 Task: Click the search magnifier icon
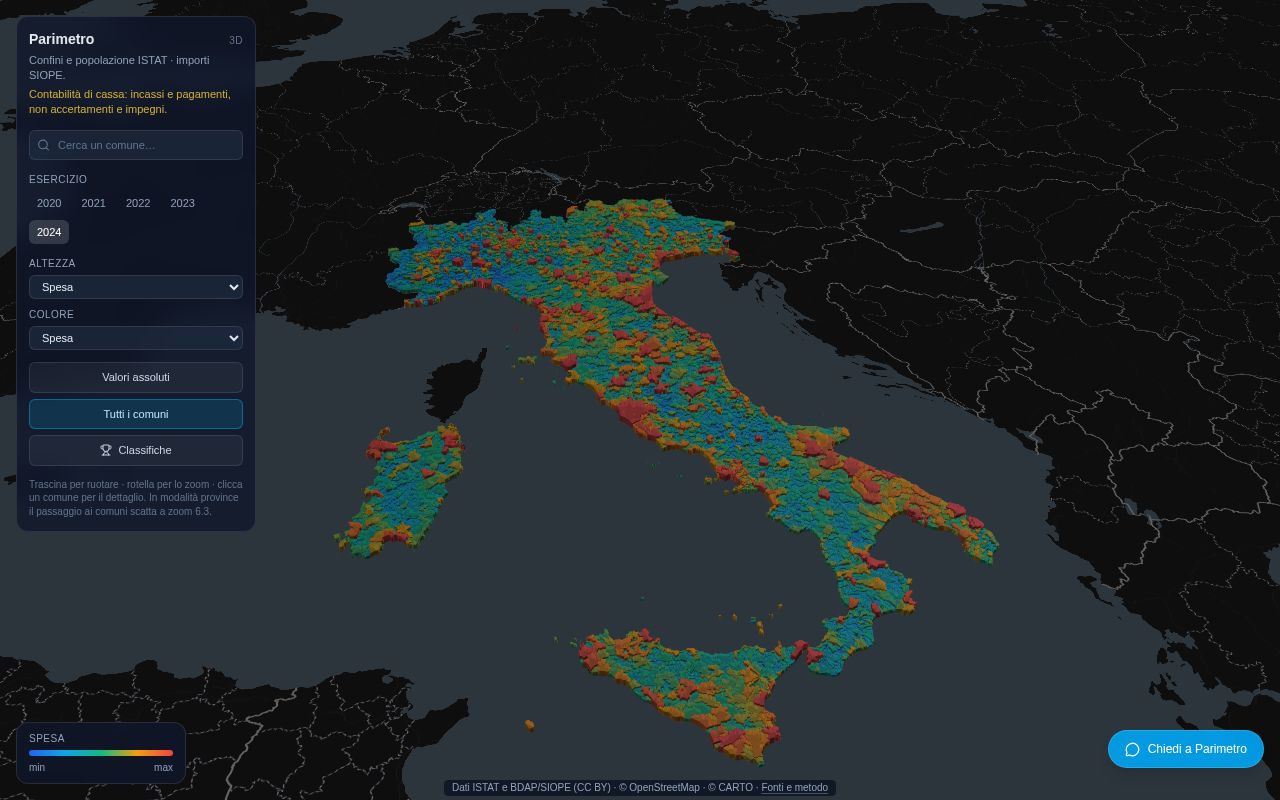(x=44, y=145)
